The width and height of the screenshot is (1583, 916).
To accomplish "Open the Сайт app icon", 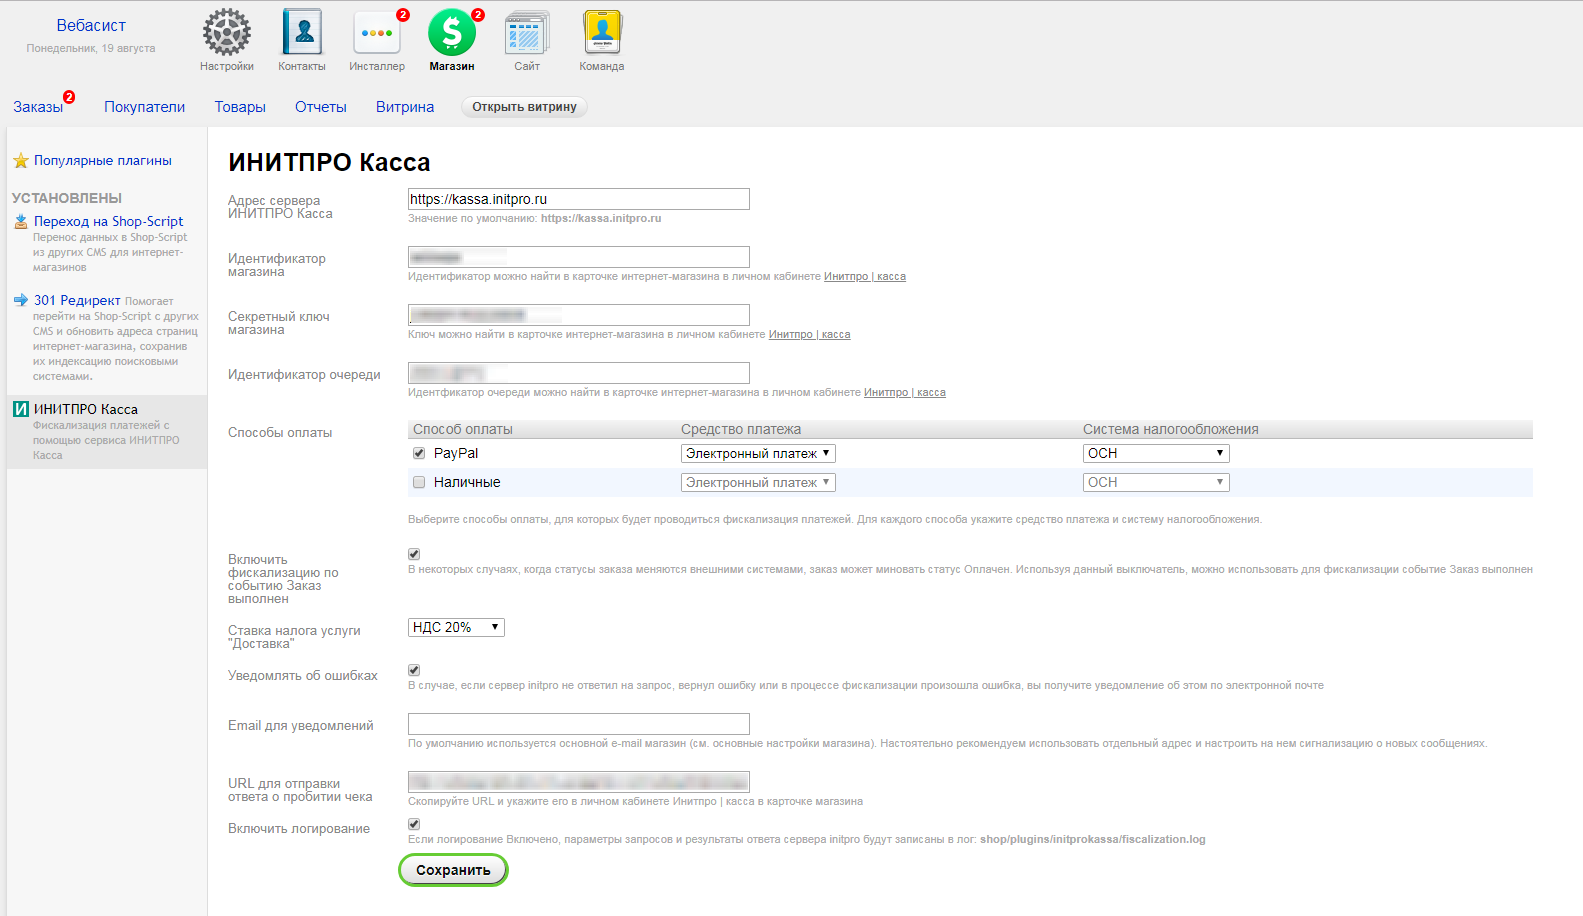I will (x=527, y=33).
